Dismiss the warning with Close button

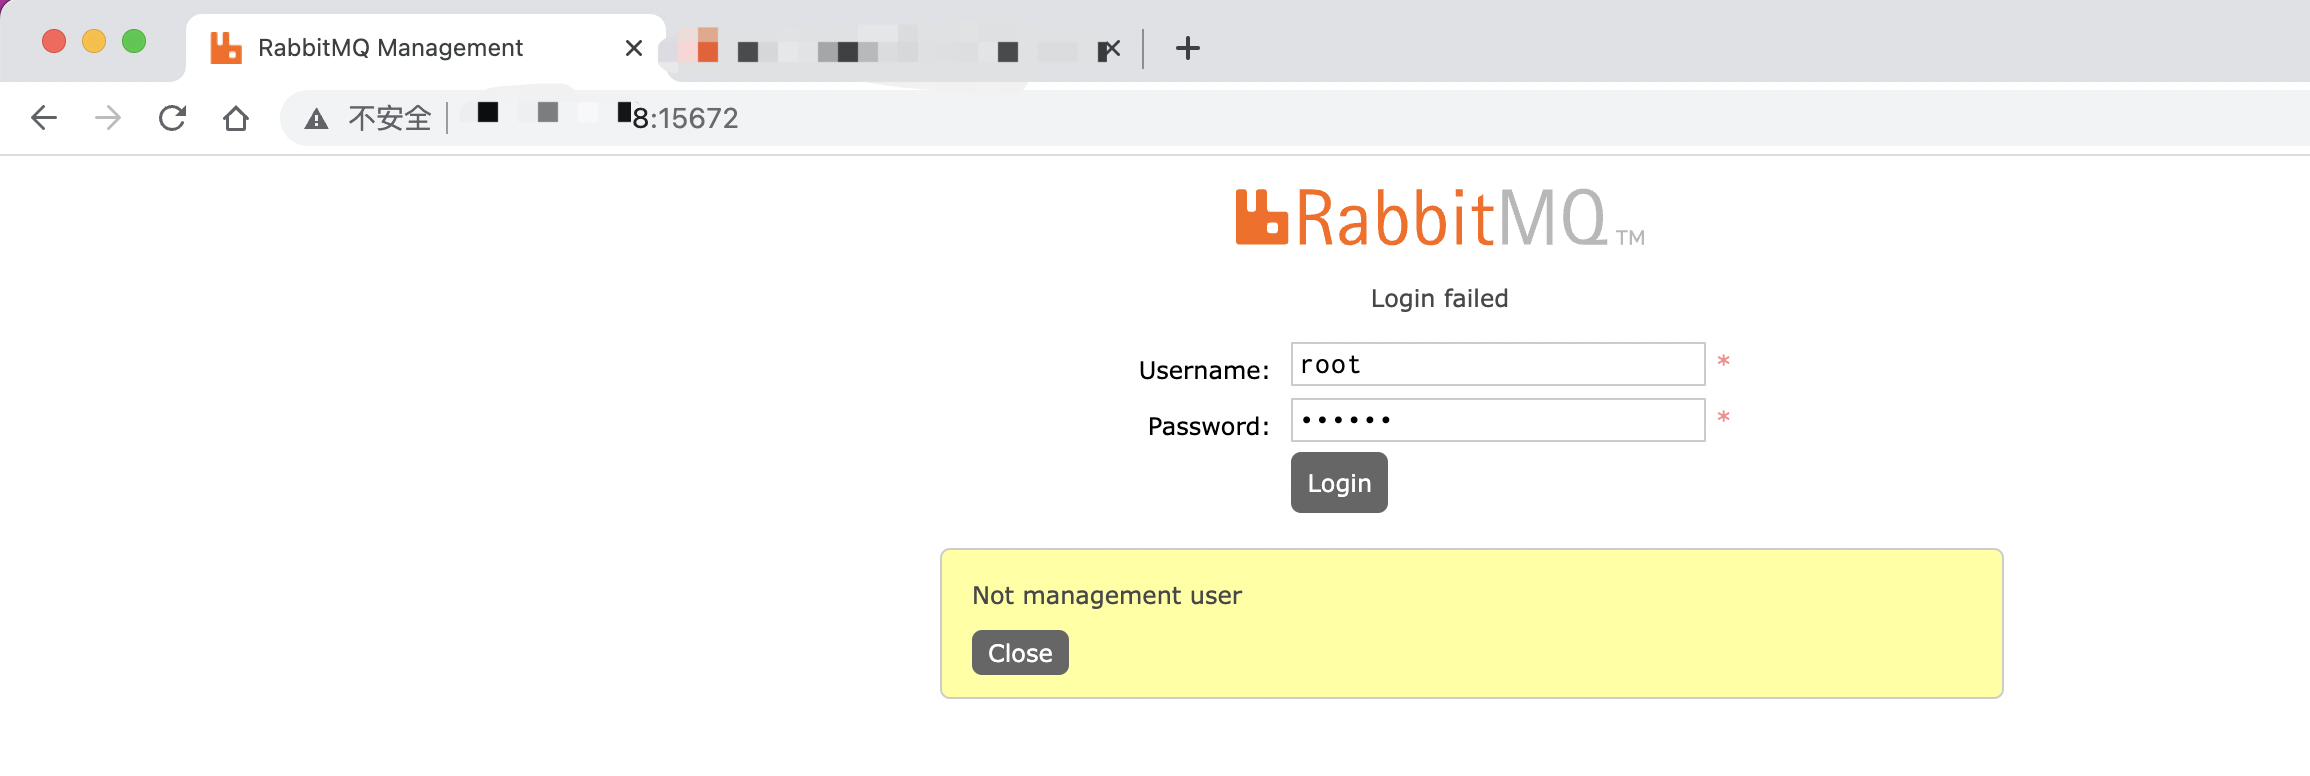click(x=1020, y=653)
